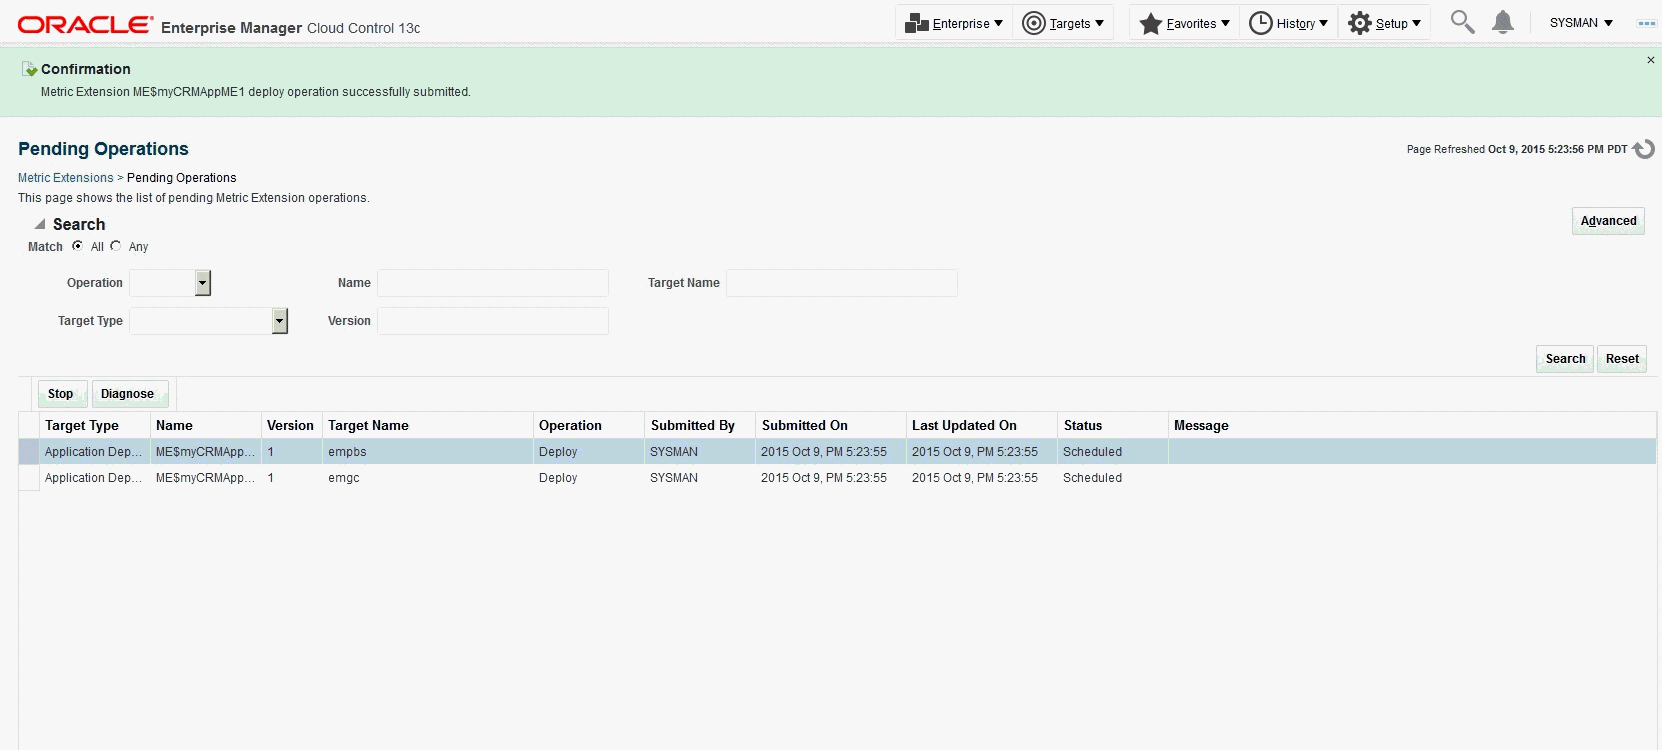Screen dimensions: 1662x750
Task: Open the SYSMAN user menu
Action: 1581,23
